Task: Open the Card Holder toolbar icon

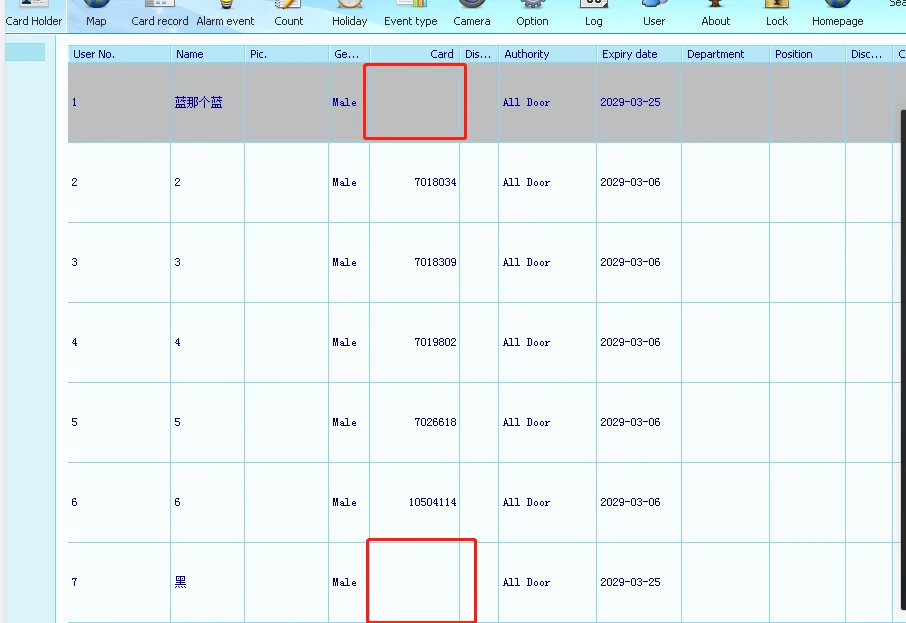Action: click(34, 13)
